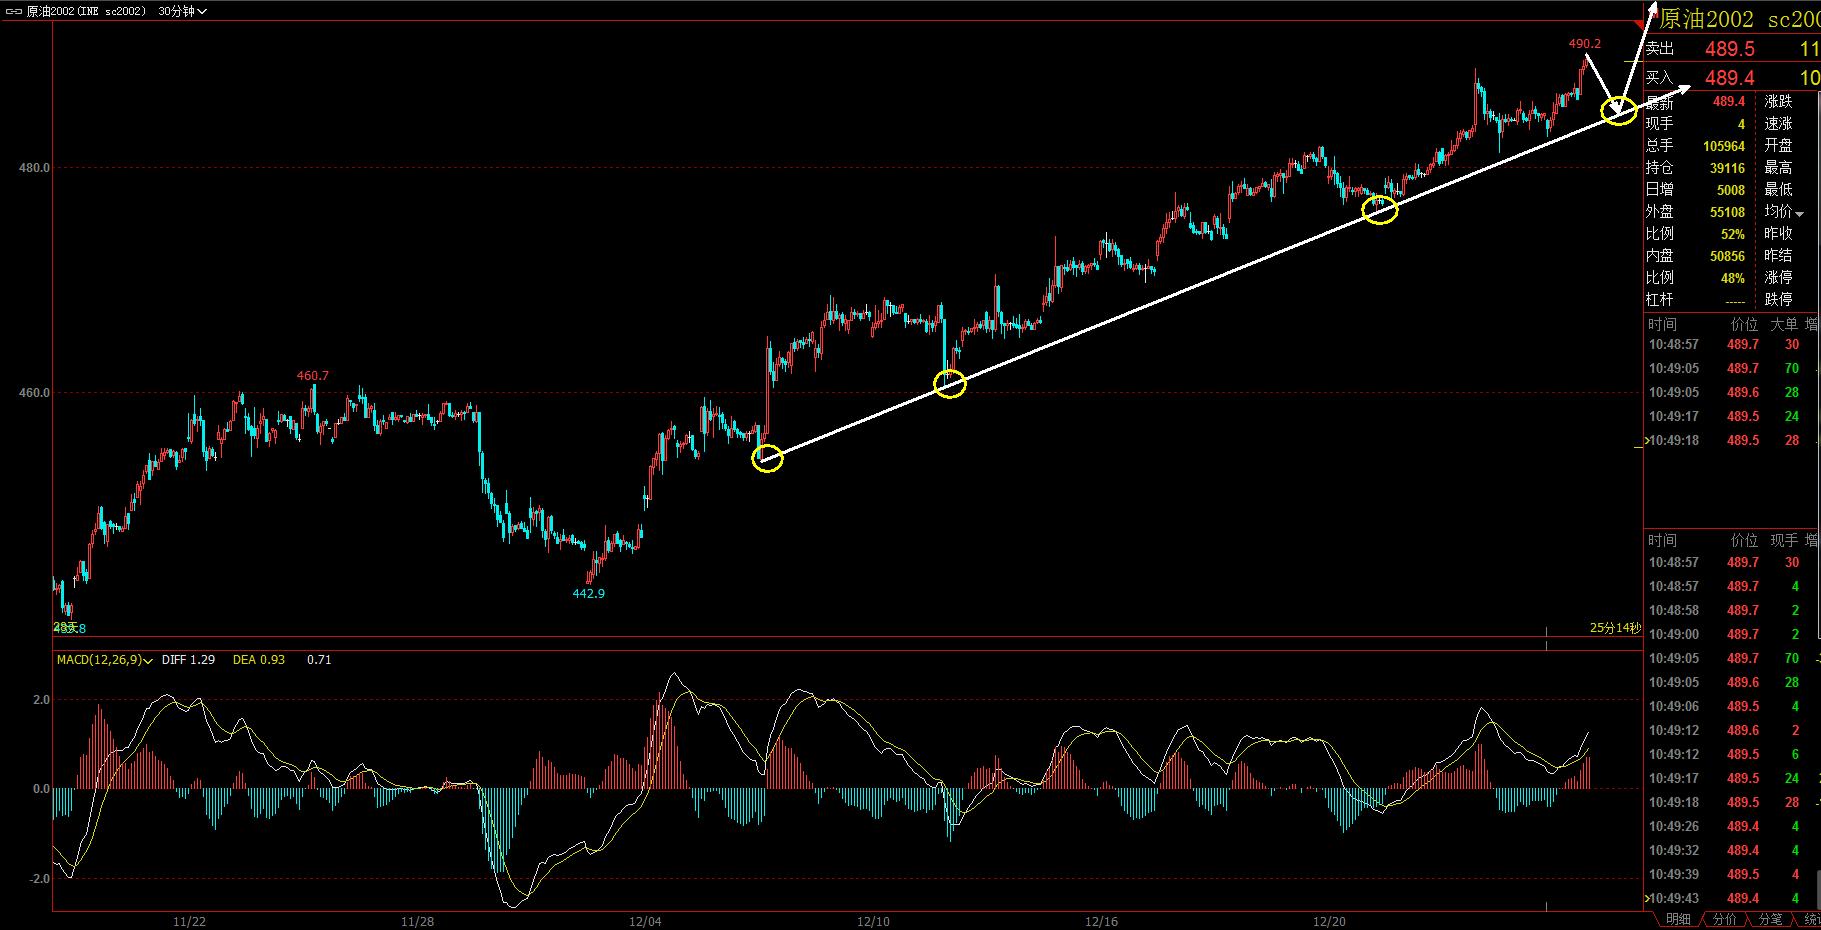Click the 10:49:43 last tick row
The image size is (1821, 930).
[1732, 898]
